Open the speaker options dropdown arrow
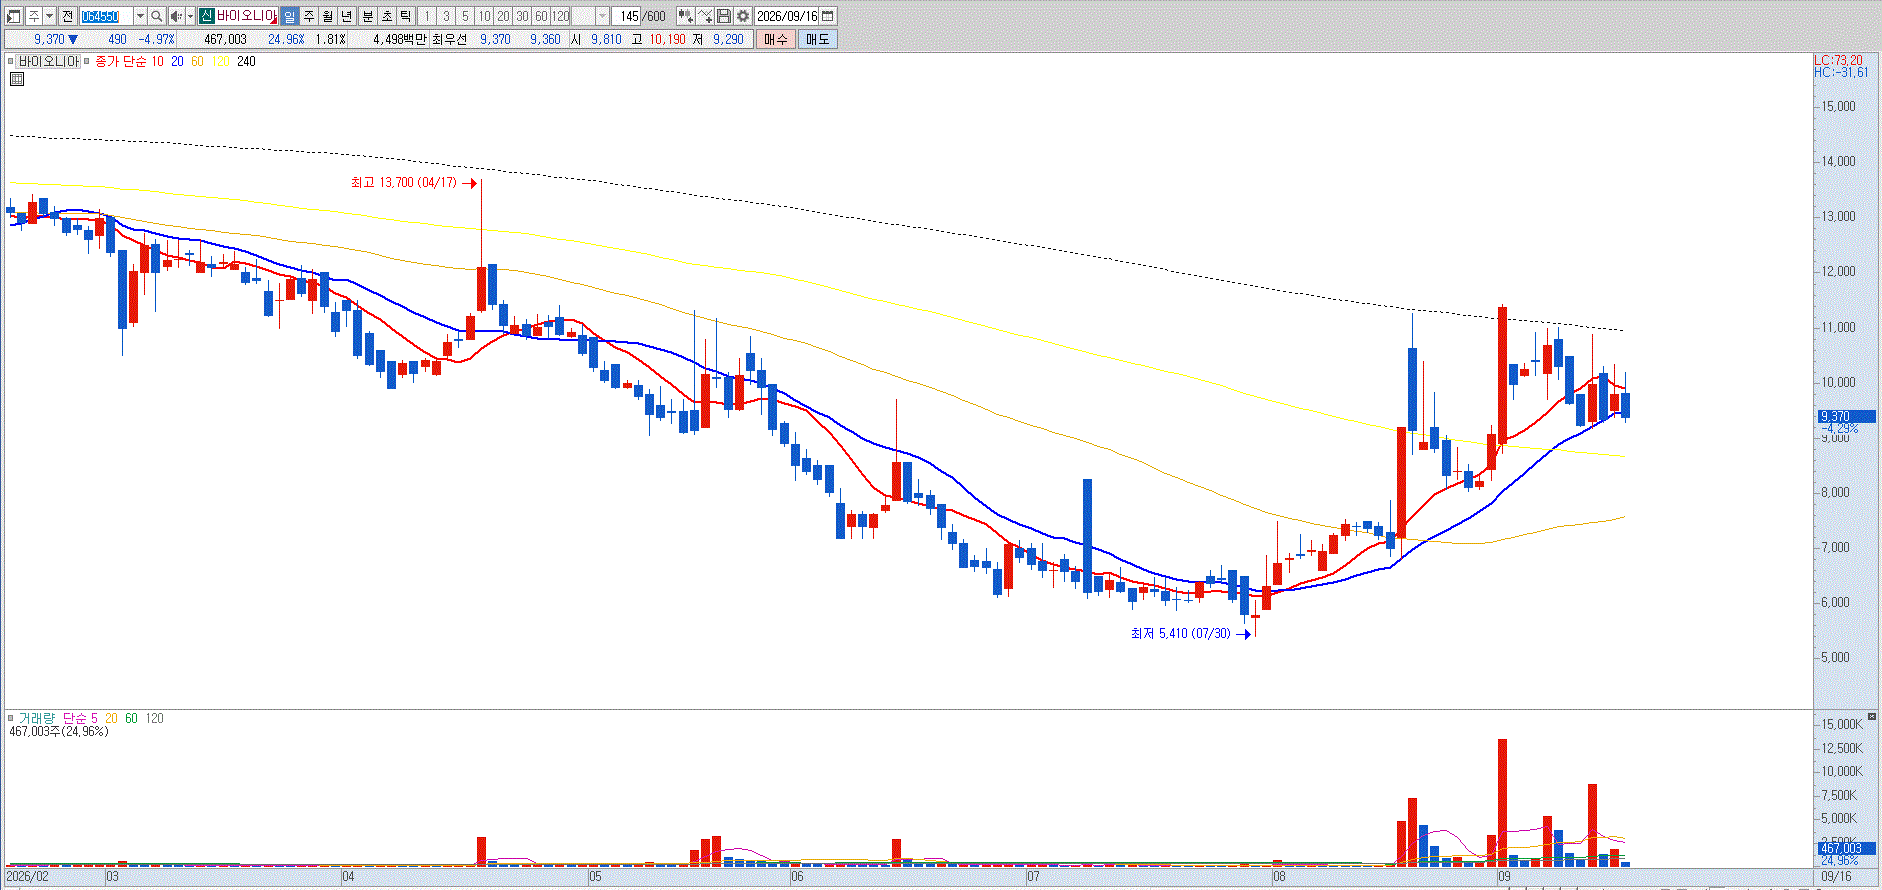This screenshot has height=890, width=1882. point(190,16)
